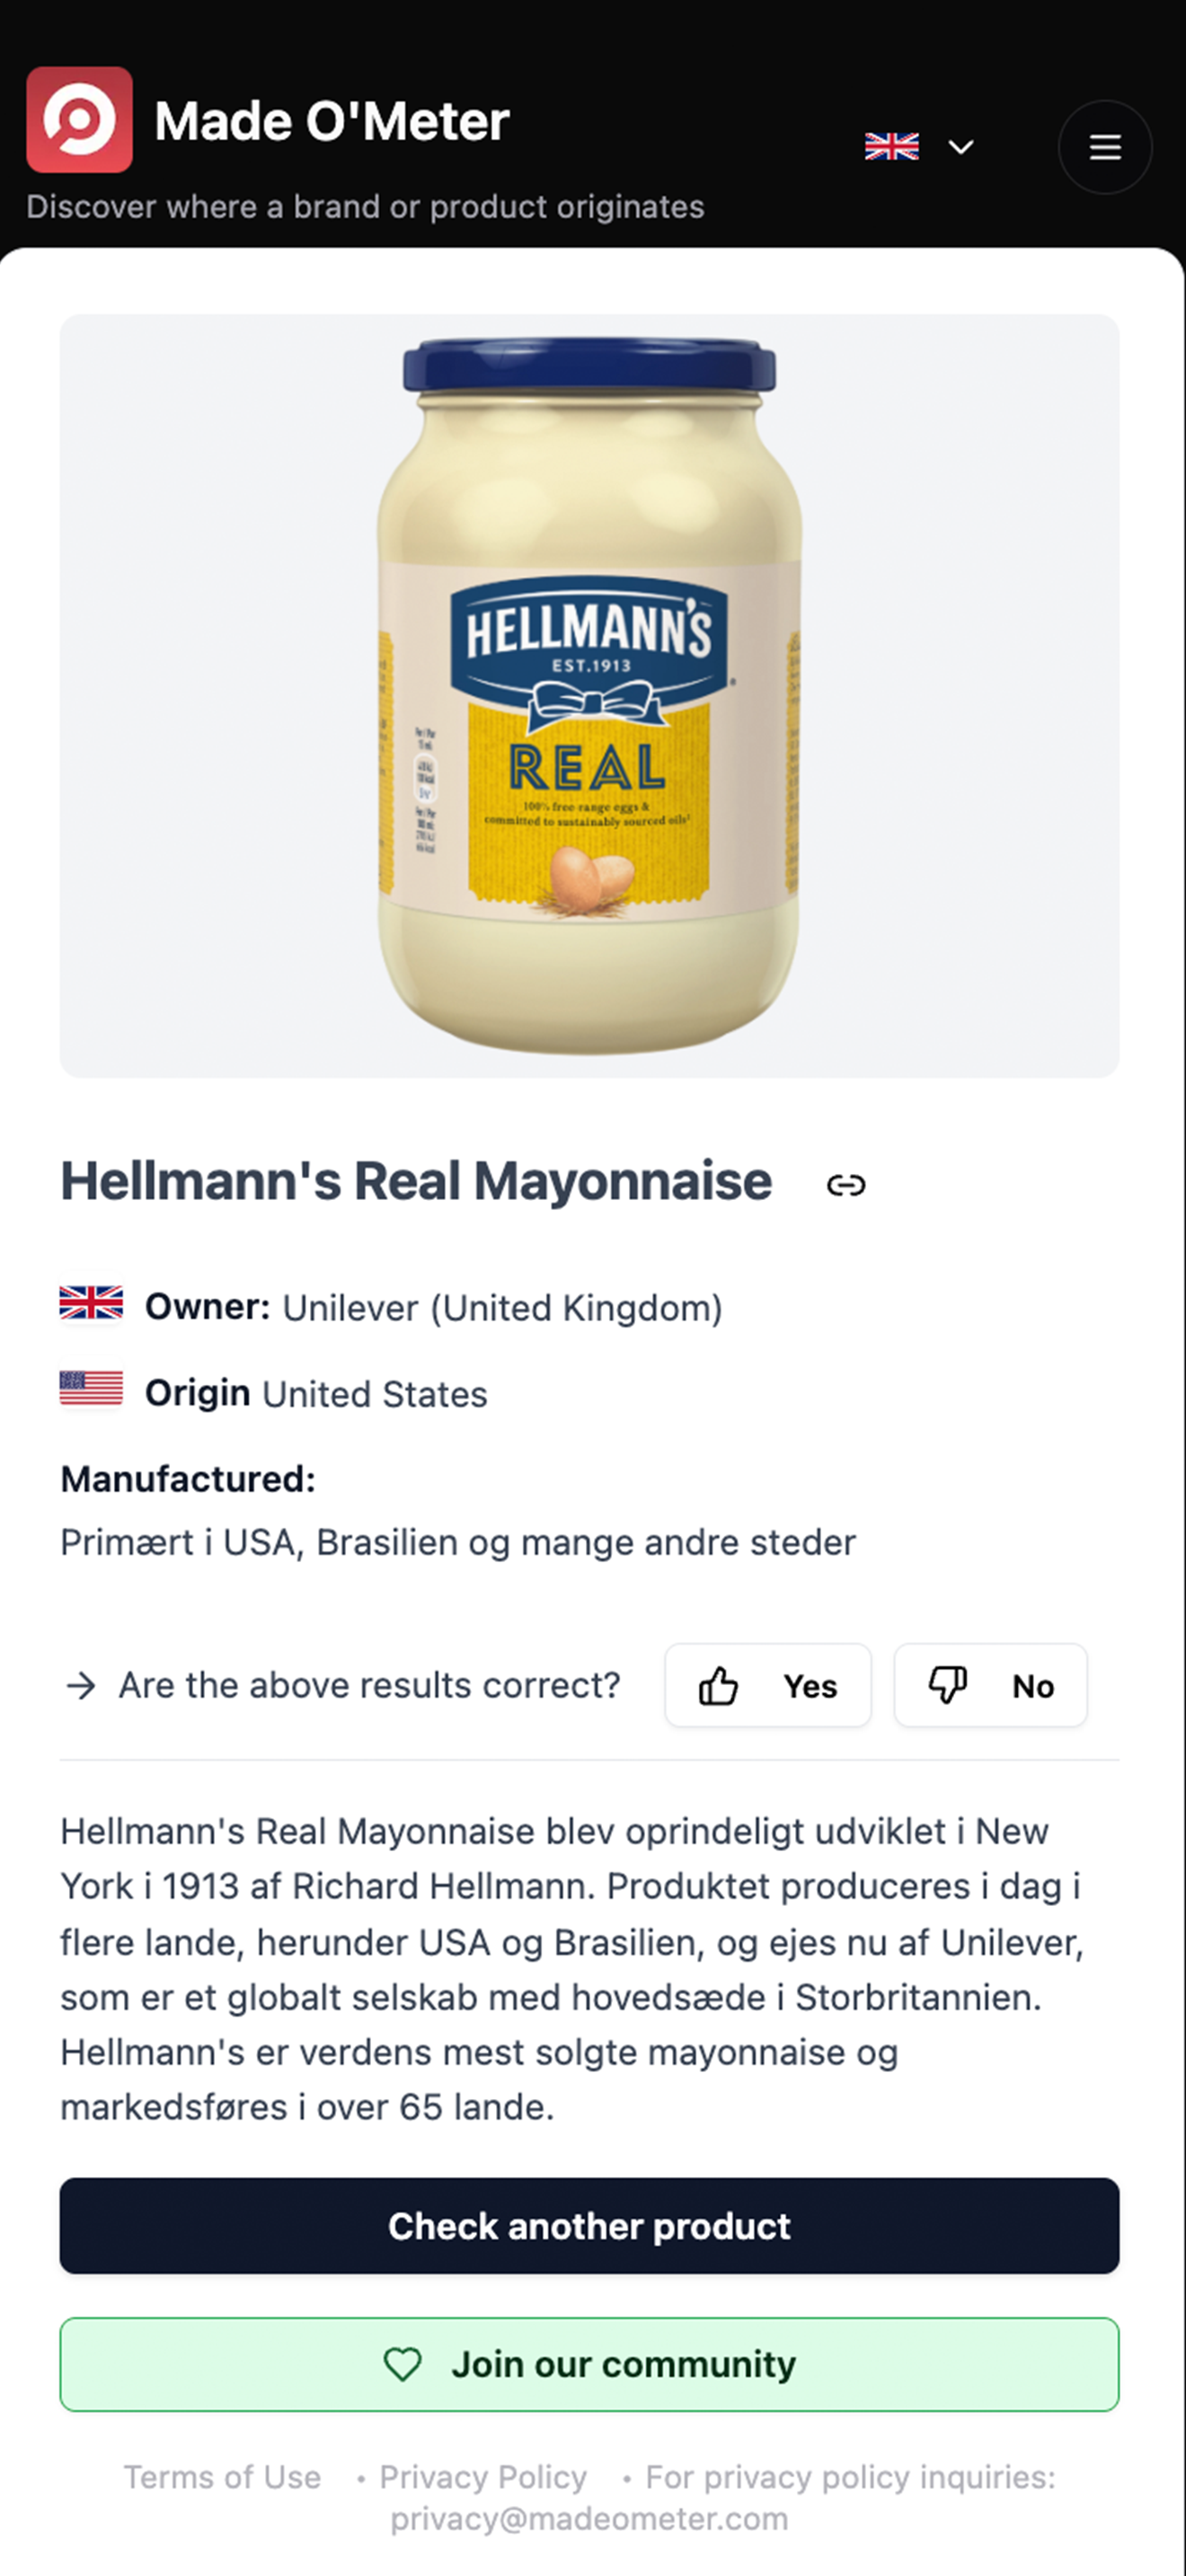
Task: Click Check another product button
Action: click(x=589, y=2226)
